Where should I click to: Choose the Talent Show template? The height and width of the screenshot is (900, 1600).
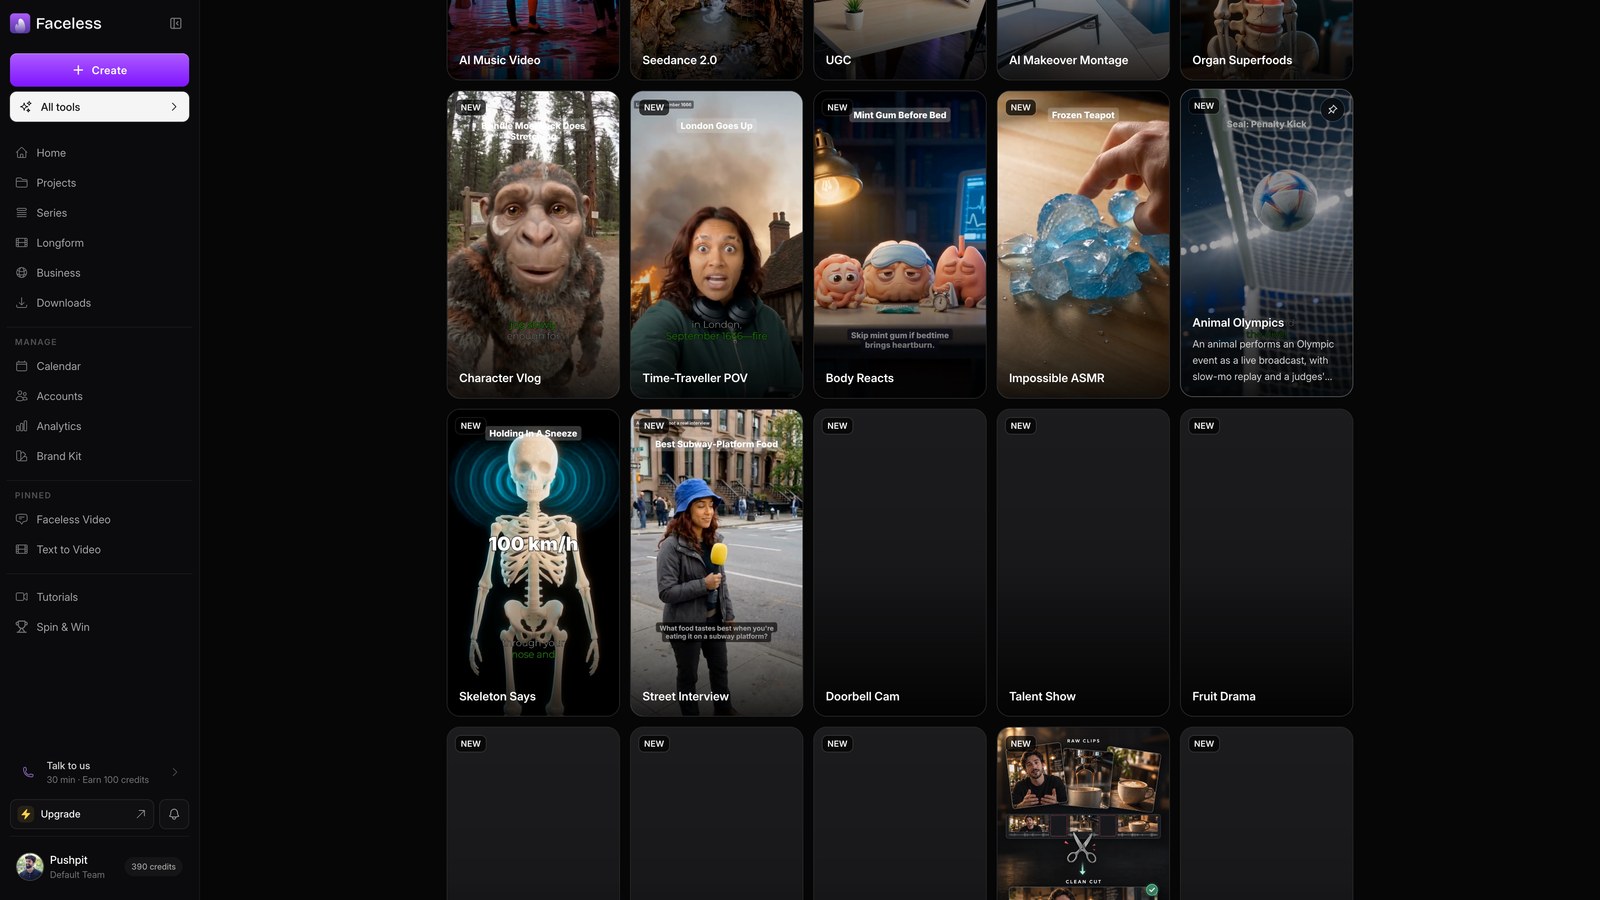click(x=1083, y=563)
